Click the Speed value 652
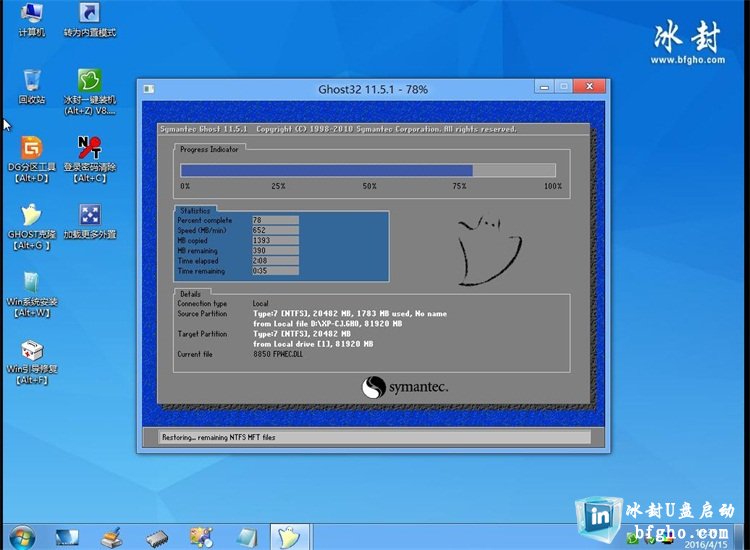Viewport: 750px width, 550px height. click(275, 230)
